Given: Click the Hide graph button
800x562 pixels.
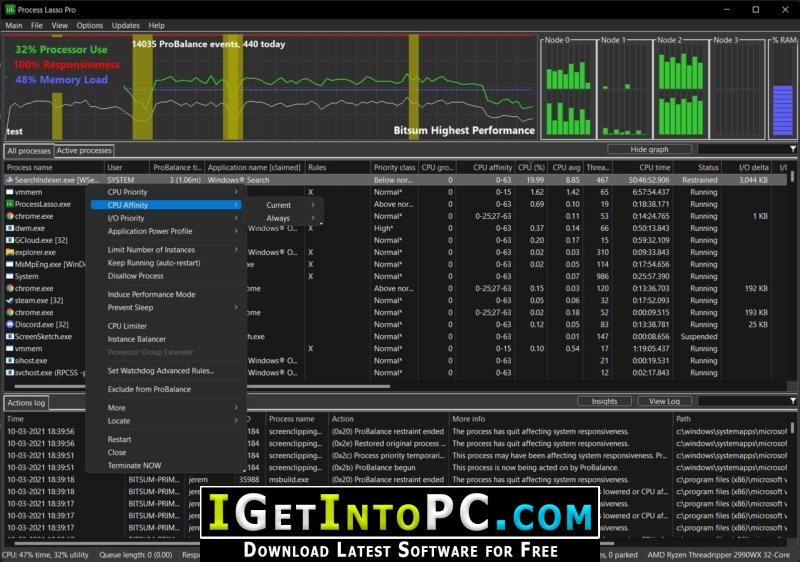Looking at the screenshot, I should point(649,149).
